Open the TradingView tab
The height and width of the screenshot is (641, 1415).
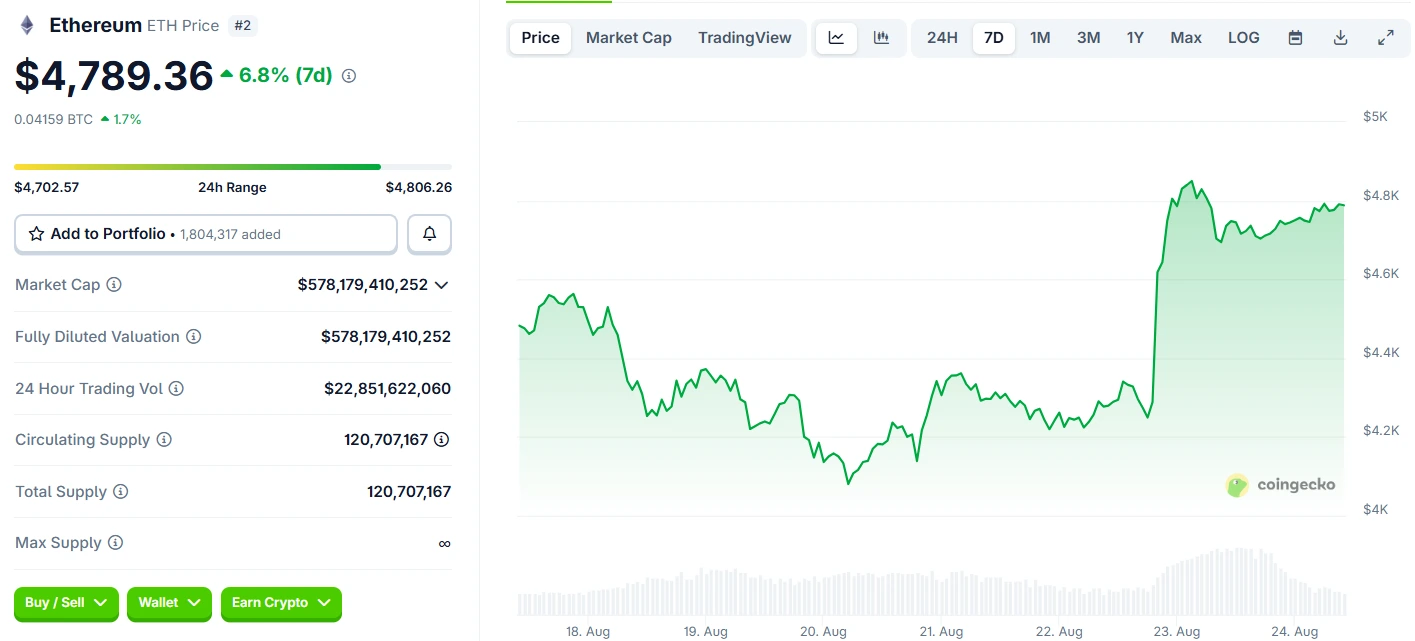(745, 37)
